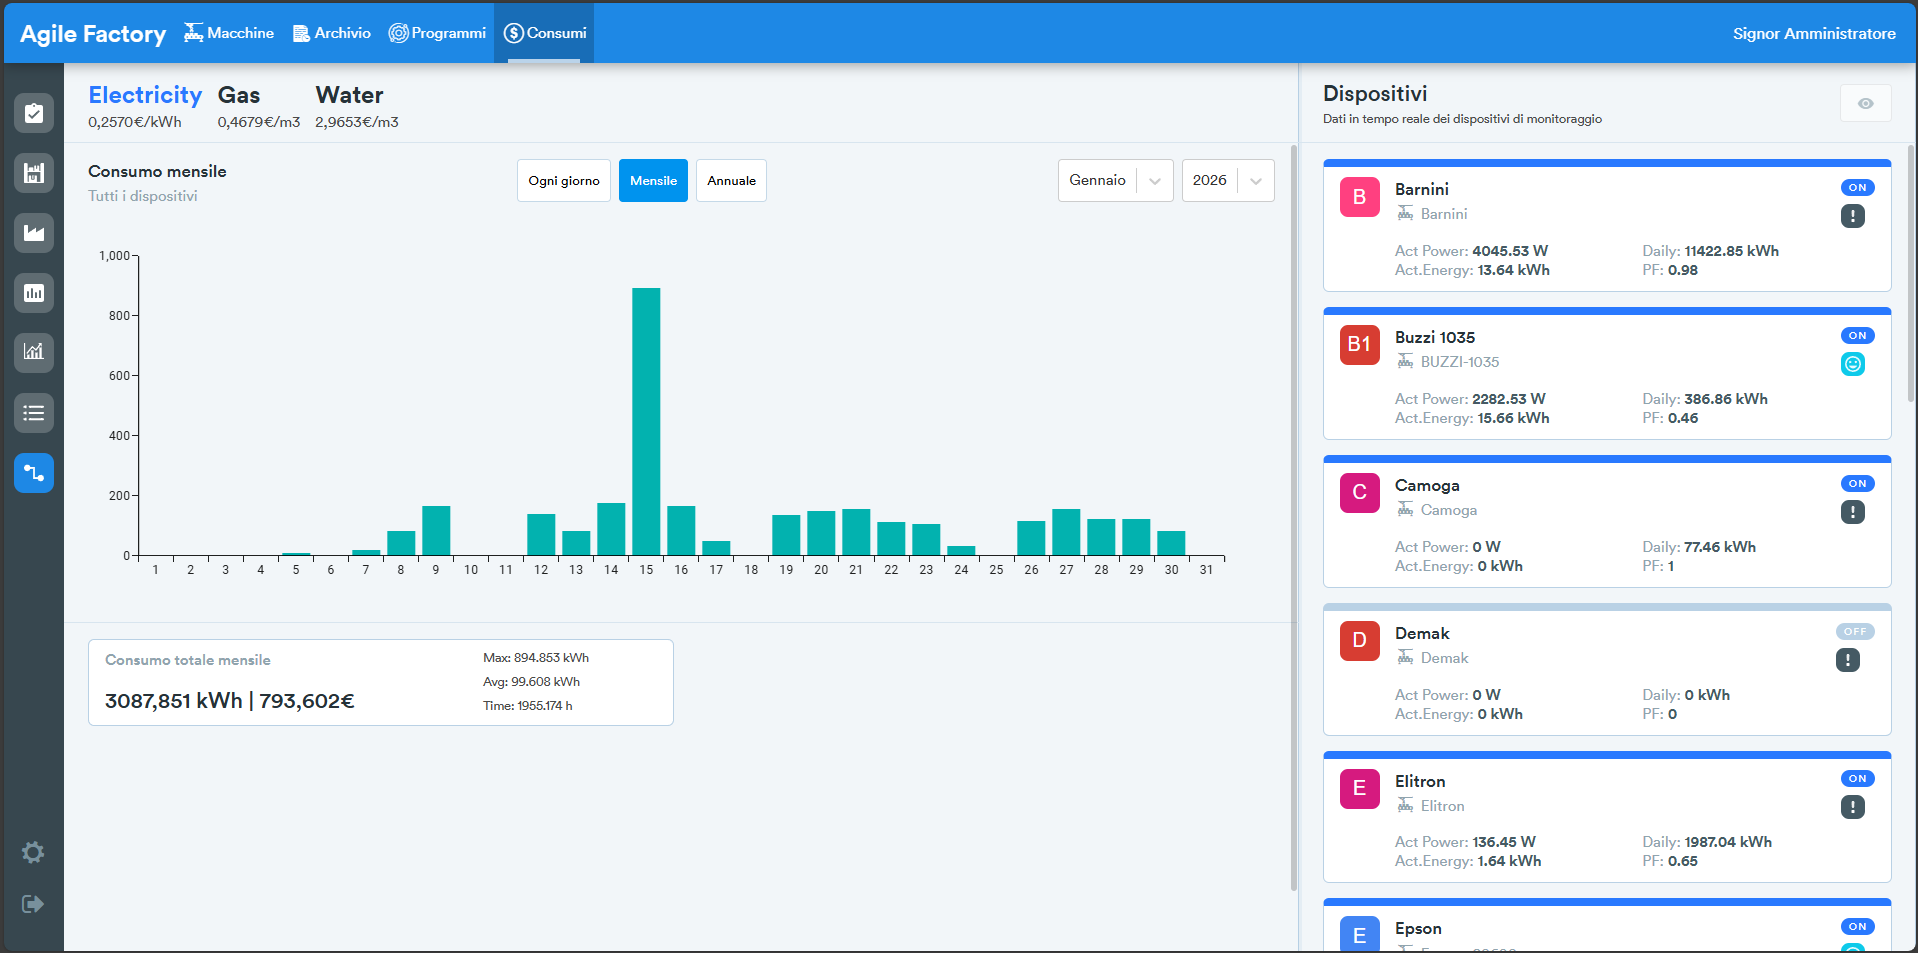Open the Macchine menu
This screenshot has height=953, width=1918.
pos(229,33)
